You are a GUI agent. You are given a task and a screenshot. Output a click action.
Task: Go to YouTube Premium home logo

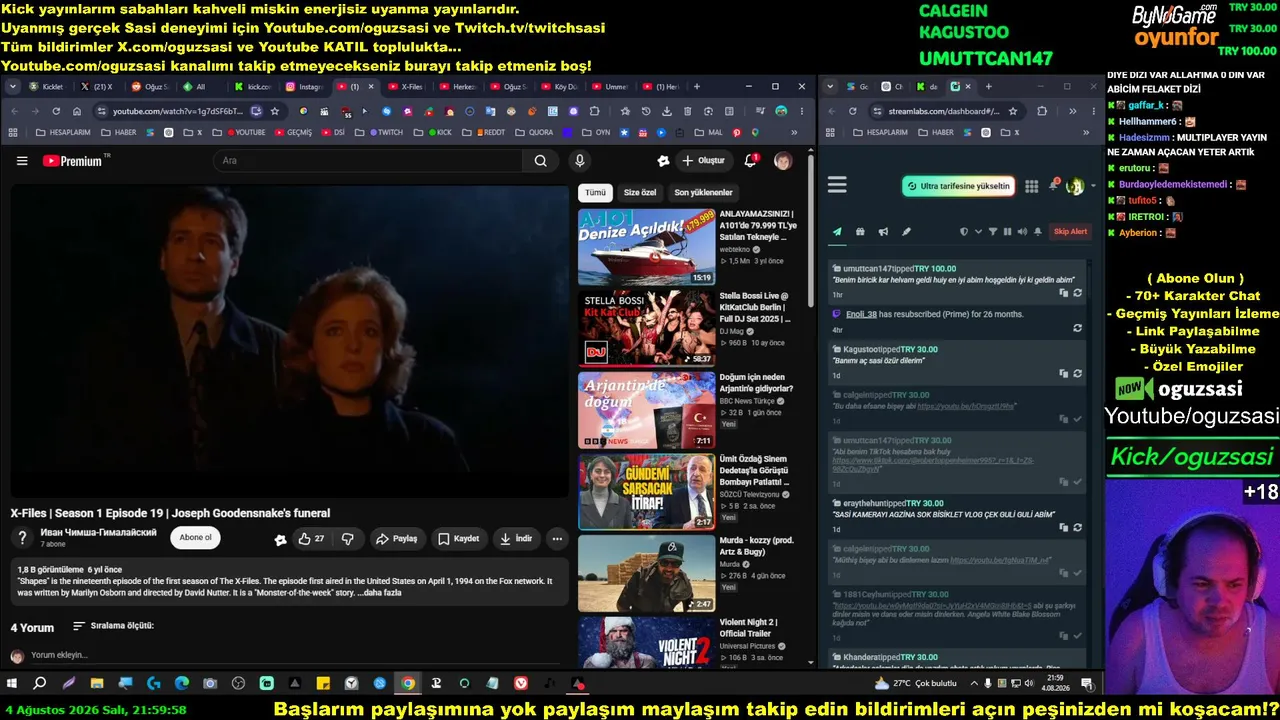(73, 161)
